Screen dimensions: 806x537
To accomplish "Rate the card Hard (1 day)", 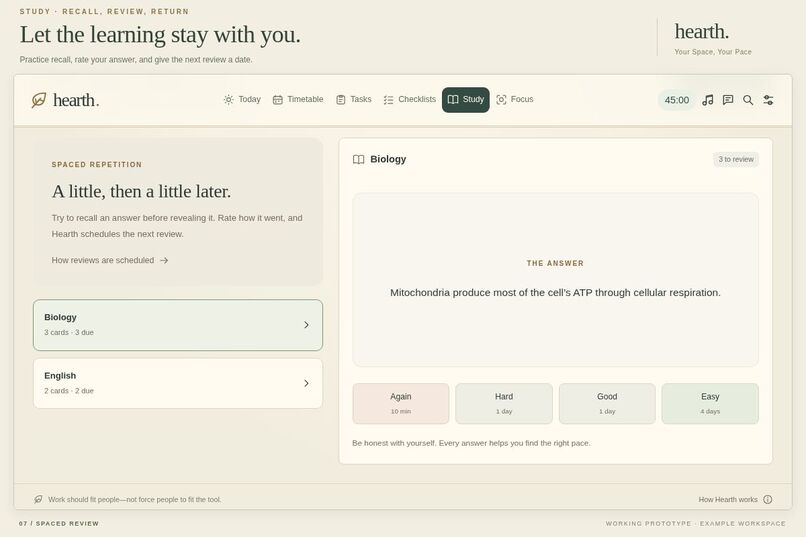I will (x=504, y=403).
